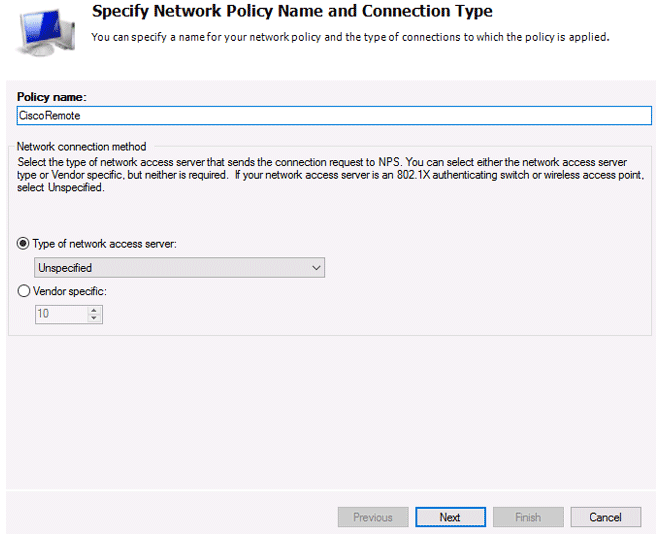The width and height of the screenshot is (664, 543).
Task: Click the computer monitor wizard icon
Action: (x=47, y=33)
